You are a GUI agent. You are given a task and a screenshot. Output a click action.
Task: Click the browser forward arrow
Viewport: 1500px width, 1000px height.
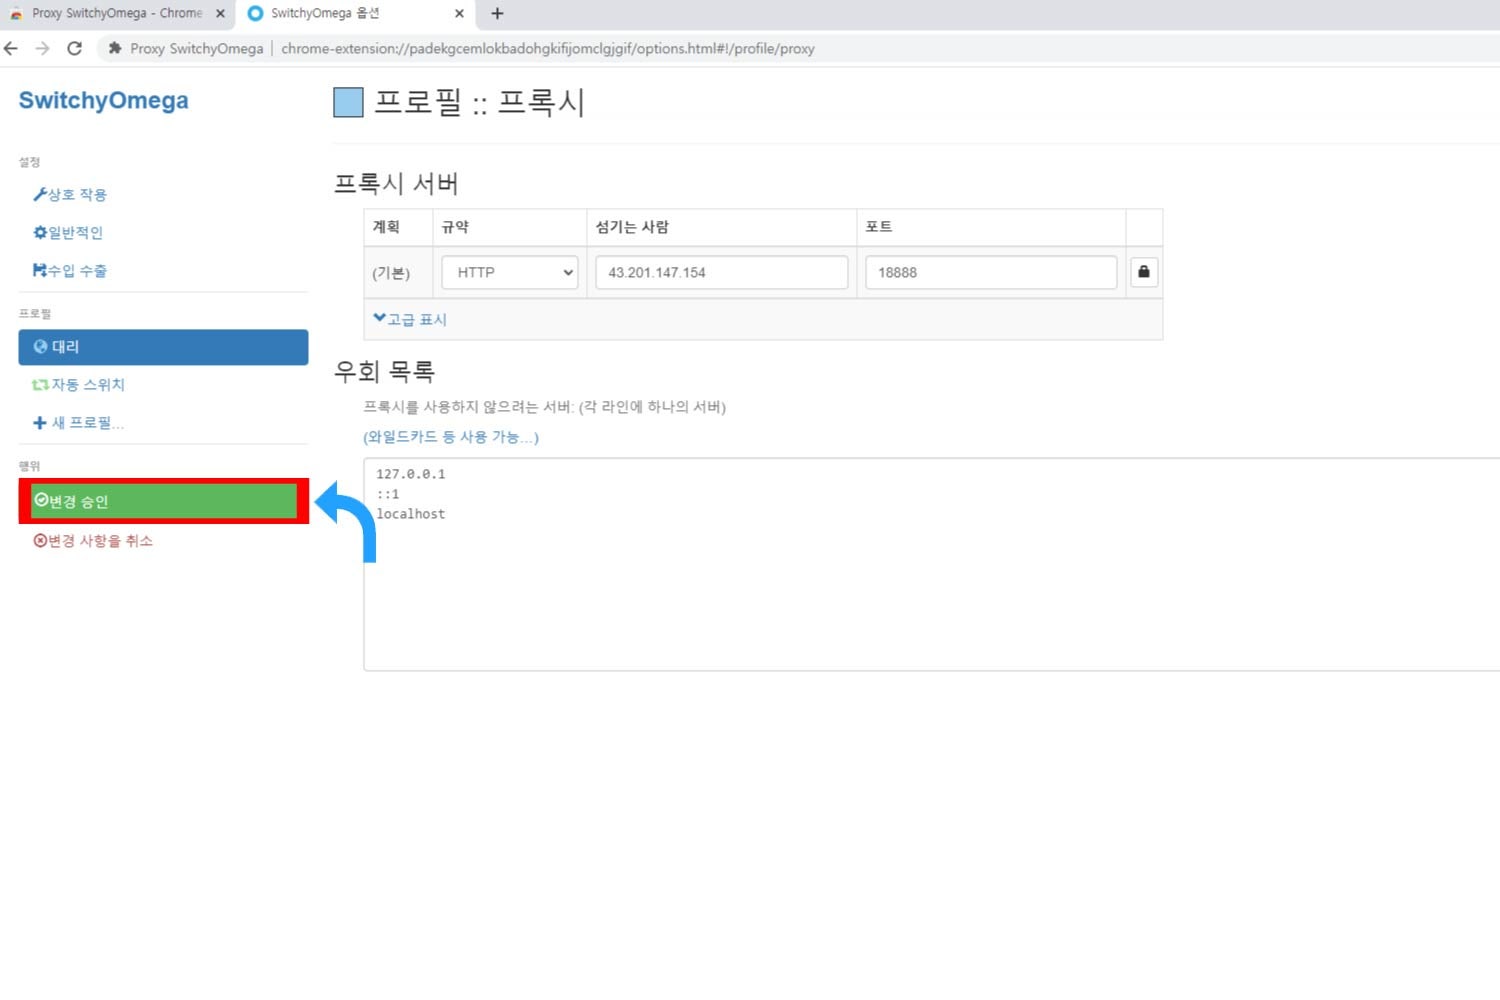[42, 48]
